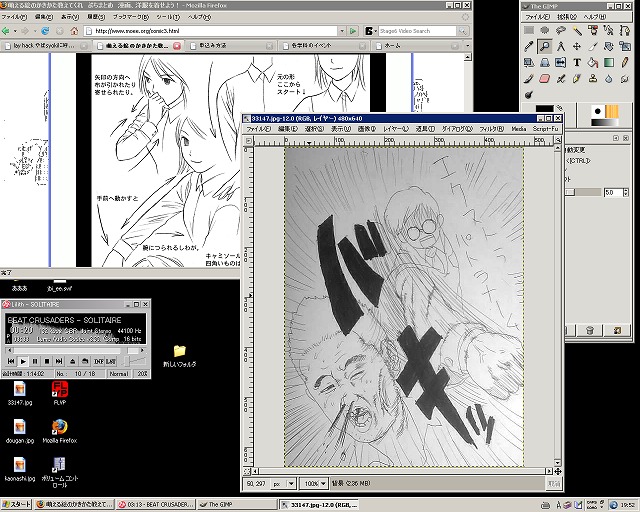Select the Move tool

pyautogui.click(x=577, y=46)
